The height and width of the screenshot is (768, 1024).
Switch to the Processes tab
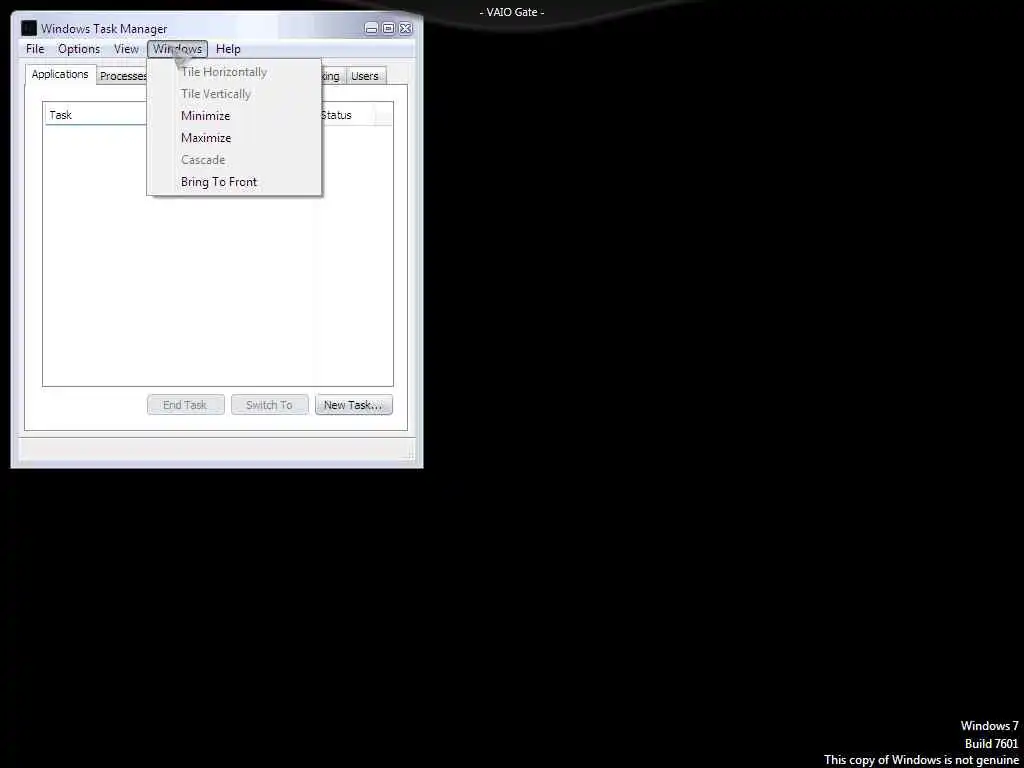click(x=123, y=76)
